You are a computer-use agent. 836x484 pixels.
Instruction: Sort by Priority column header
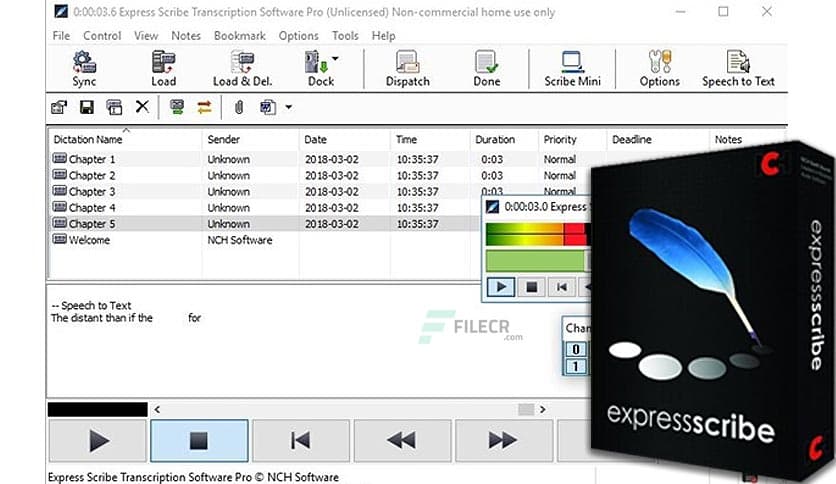(x=572, y=140)
